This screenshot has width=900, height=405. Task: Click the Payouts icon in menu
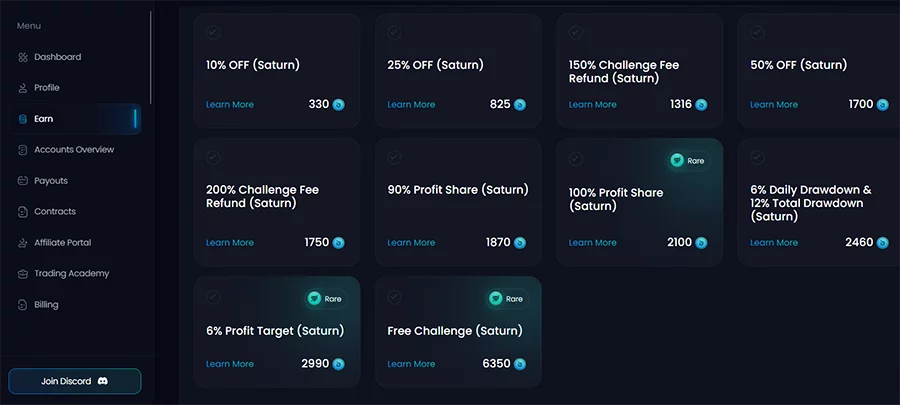coord(22,181)
